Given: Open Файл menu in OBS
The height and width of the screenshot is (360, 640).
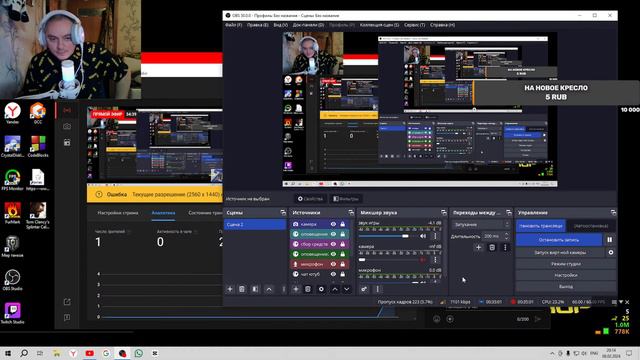Looking at the screenshot, I should (233, 25).
